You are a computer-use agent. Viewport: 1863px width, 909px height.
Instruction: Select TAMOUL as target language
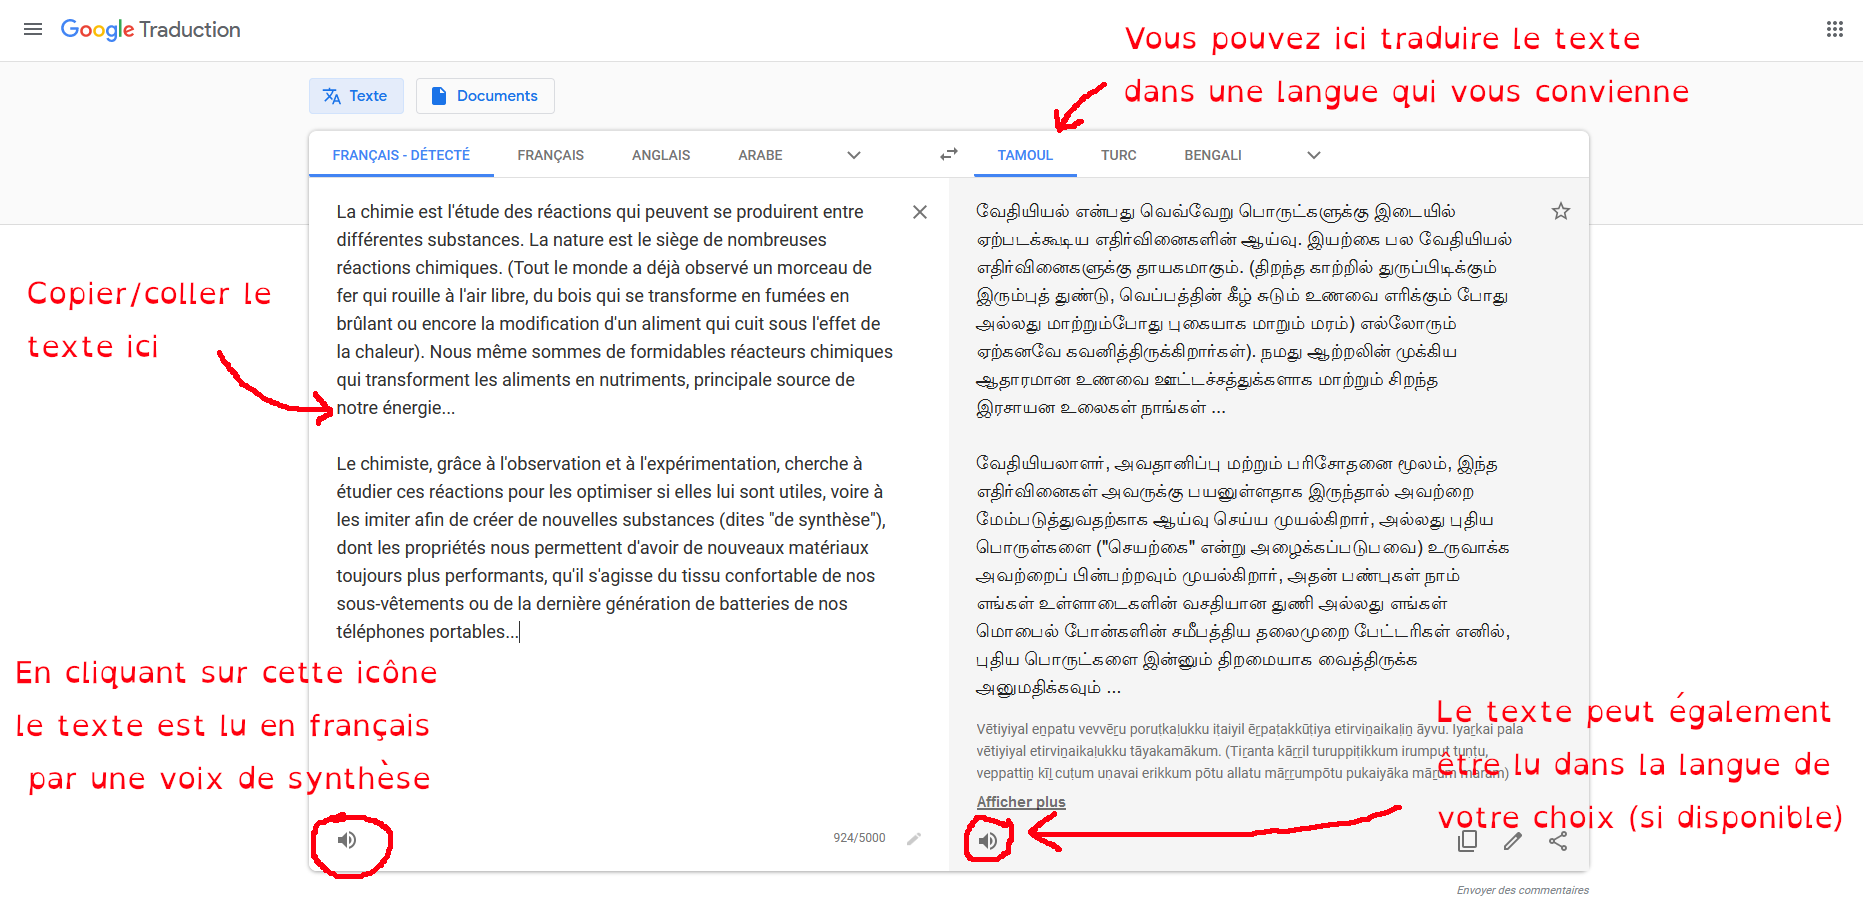(x=1024, y=155)
